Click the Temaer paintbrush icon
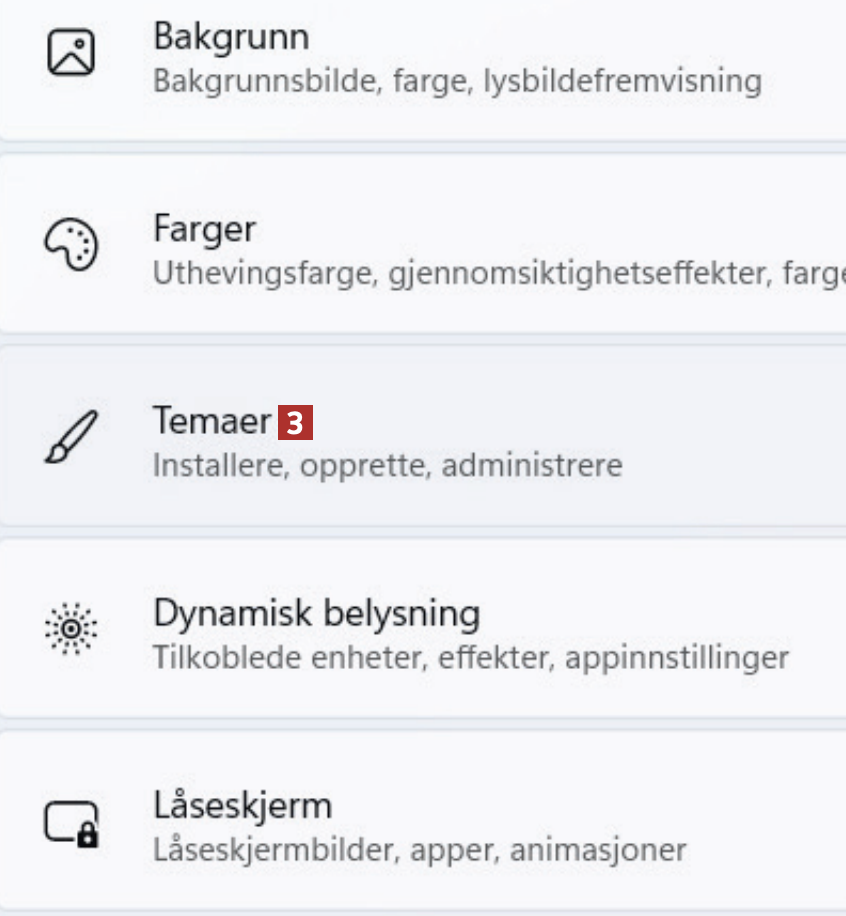This screenshot has width=846, height=916. tap(71, 438)
